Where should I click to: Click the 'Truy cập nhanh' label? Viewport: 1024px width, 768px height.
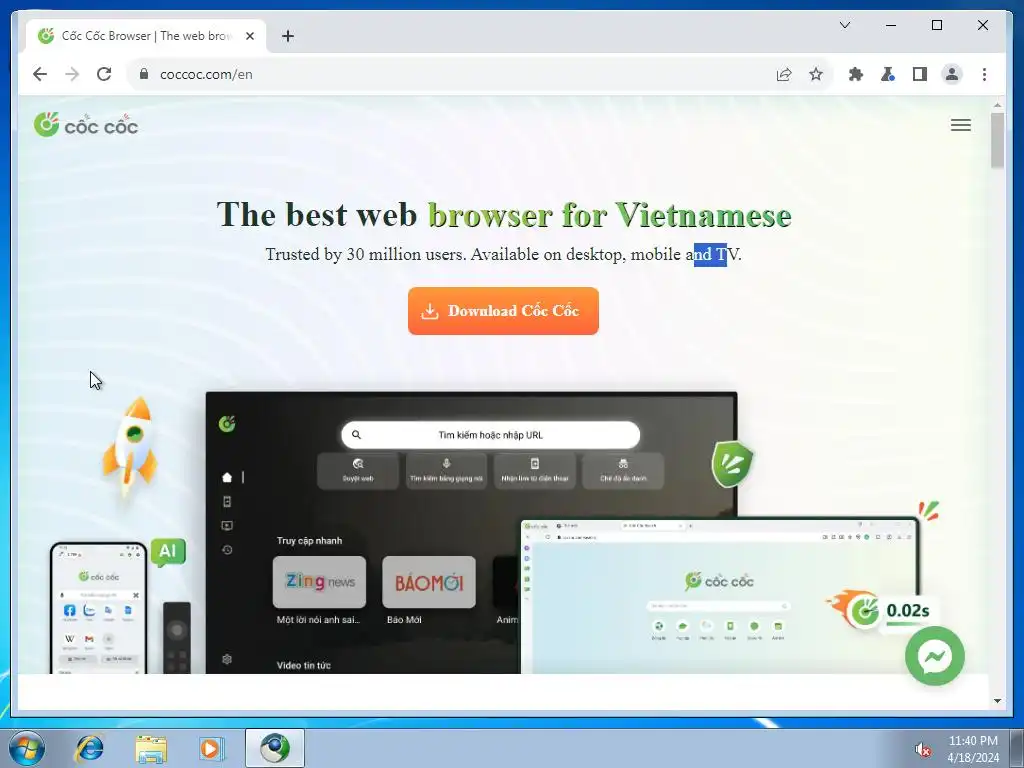click(x=309, y=541)
